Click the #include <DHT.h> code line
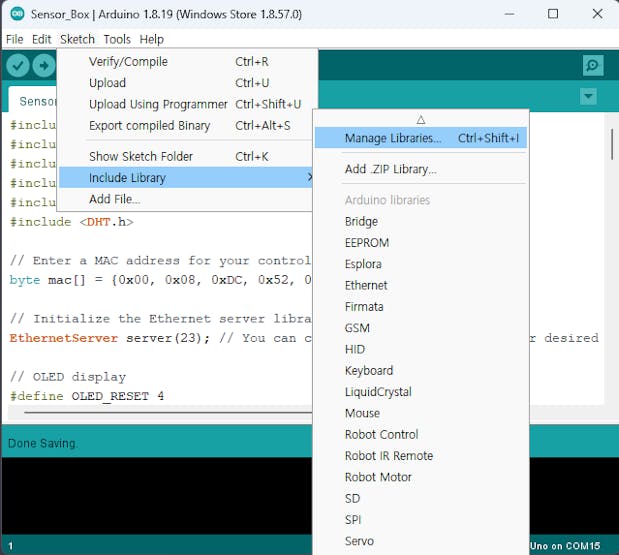 click(71, 222)
